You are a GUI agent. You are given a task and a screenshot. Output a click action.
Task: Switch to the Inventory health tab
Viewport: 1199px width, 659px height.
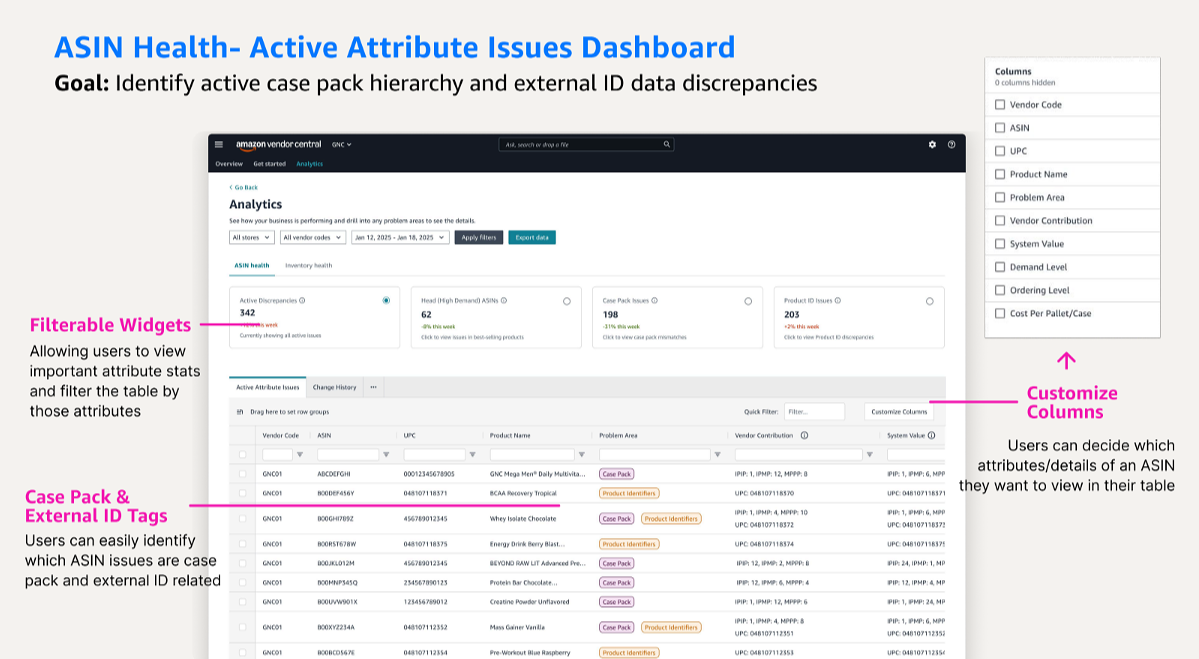(x=308, y=265)
